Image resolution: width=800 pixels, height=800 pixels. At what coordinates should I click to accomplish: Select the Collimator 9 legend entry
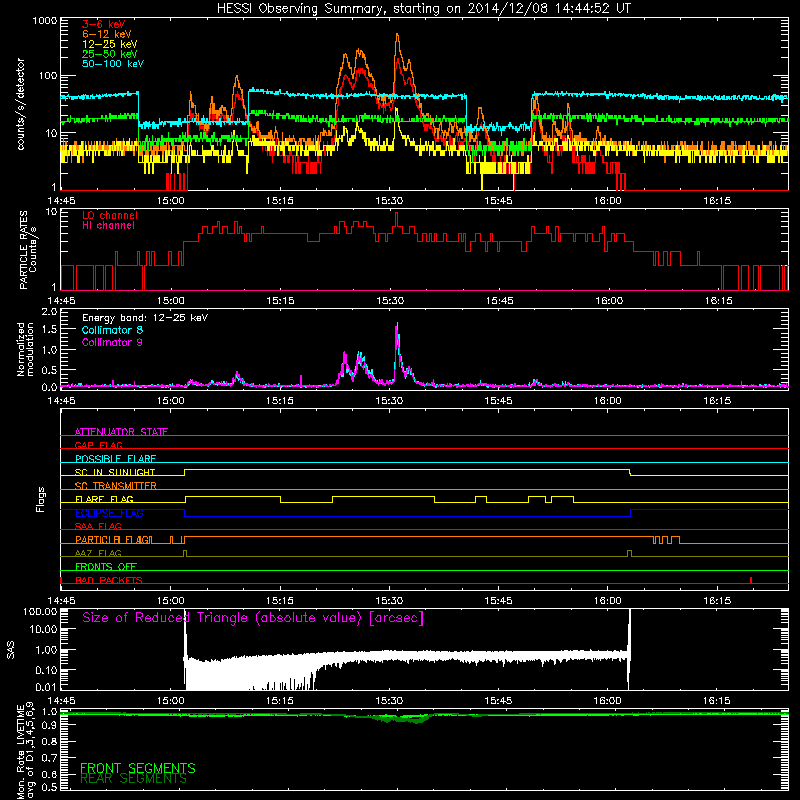(112, 342)
